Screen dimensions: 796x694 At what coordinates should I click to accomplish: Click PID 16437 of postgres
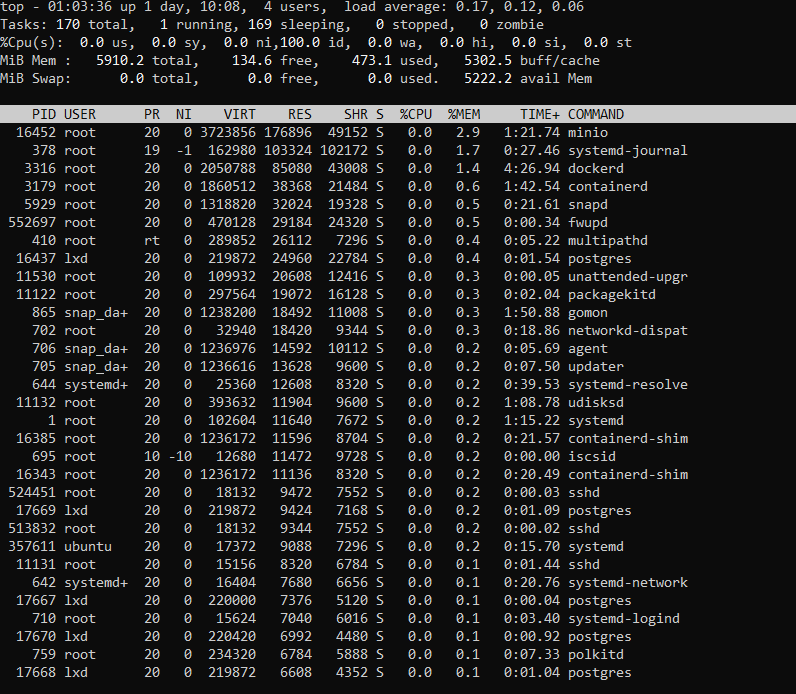[x=36, y=258]
